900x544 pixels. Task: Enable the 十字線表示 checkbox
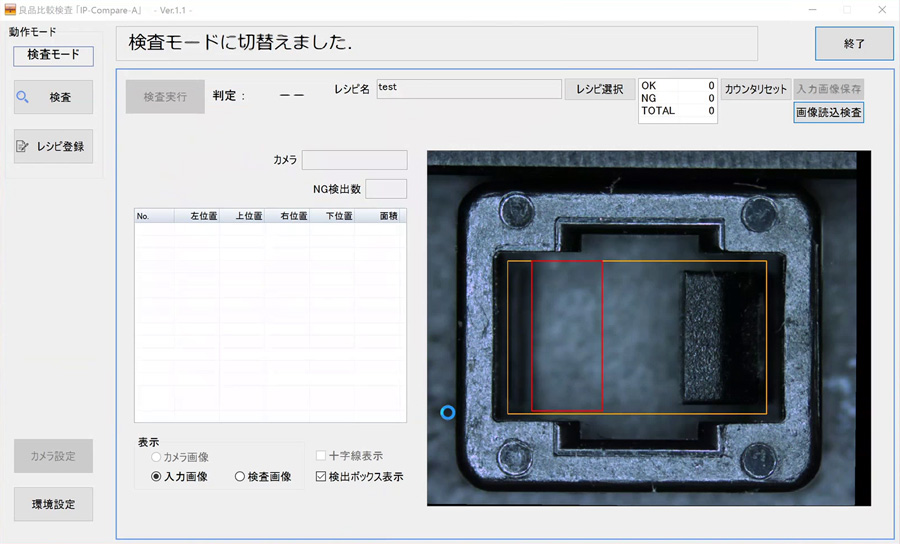coord(321,455)
